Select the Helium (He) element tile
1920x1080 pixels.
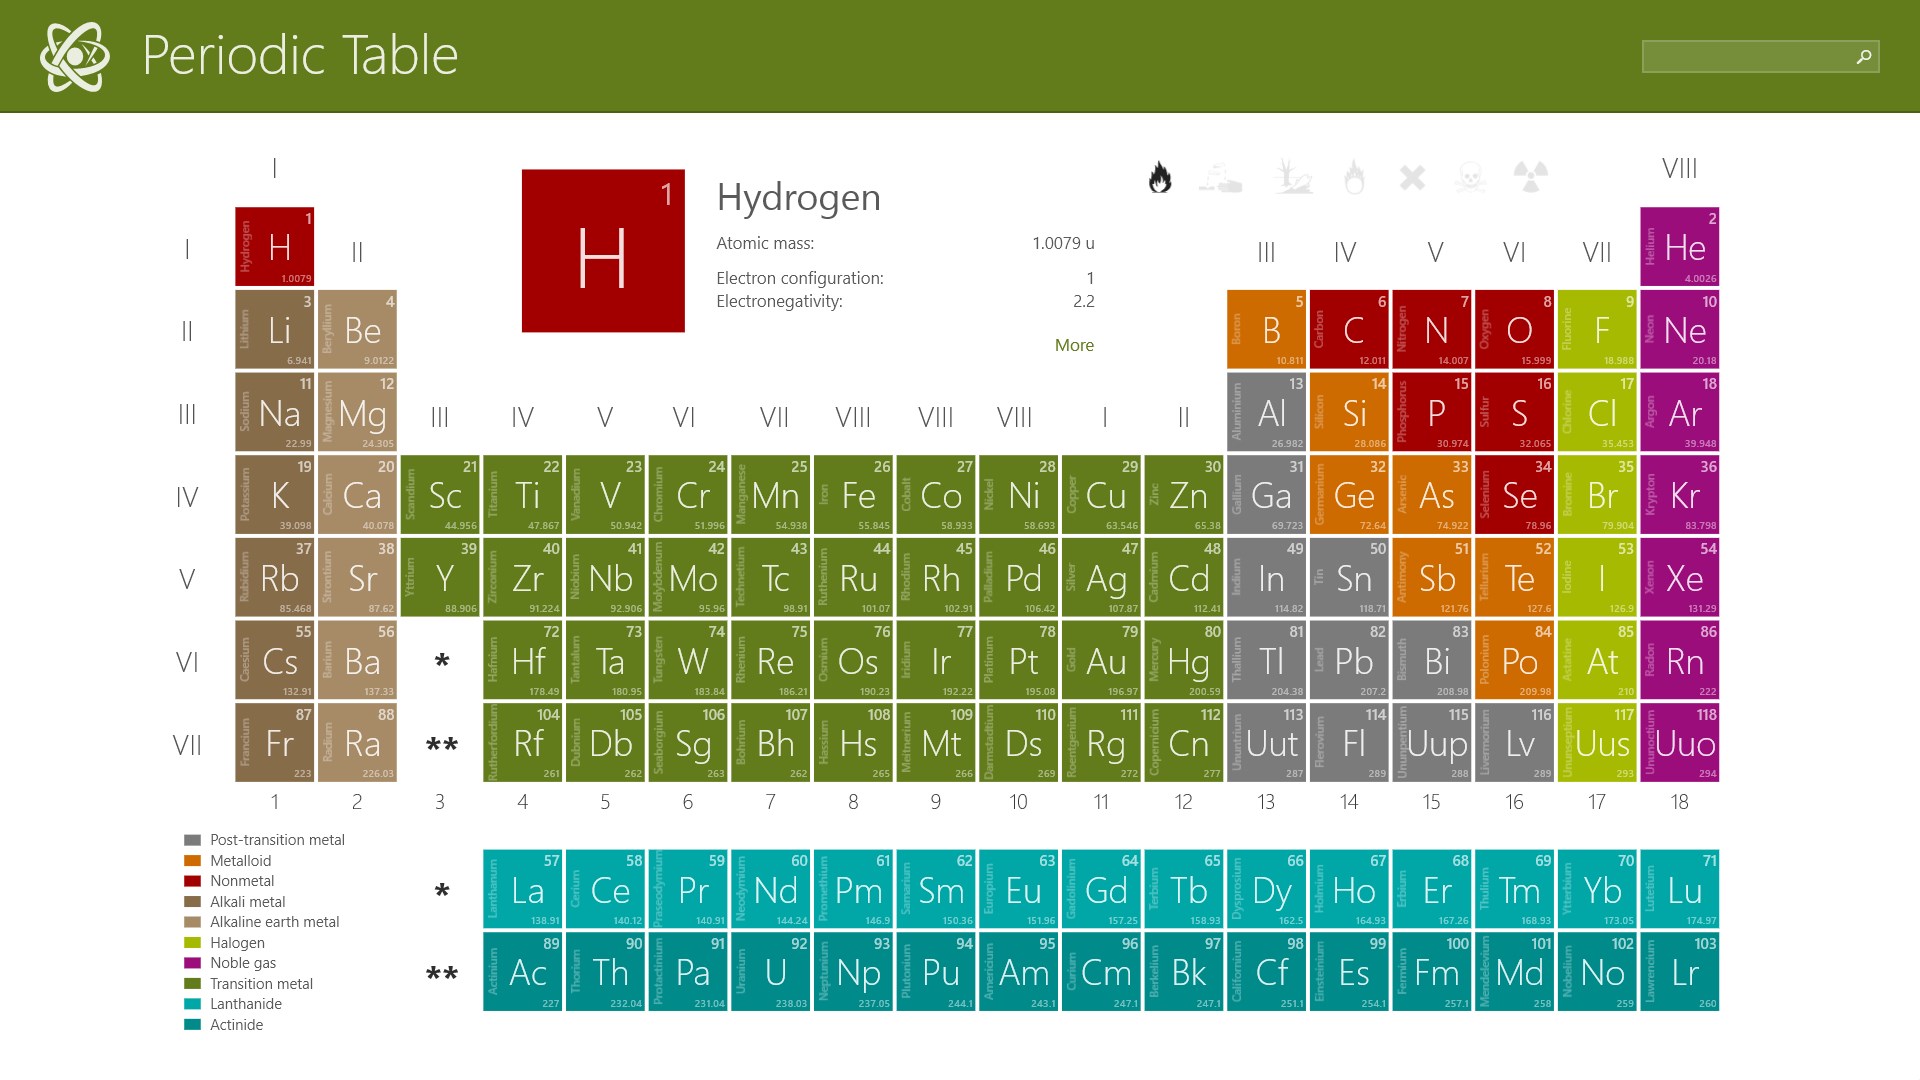tap(1679, 247)
